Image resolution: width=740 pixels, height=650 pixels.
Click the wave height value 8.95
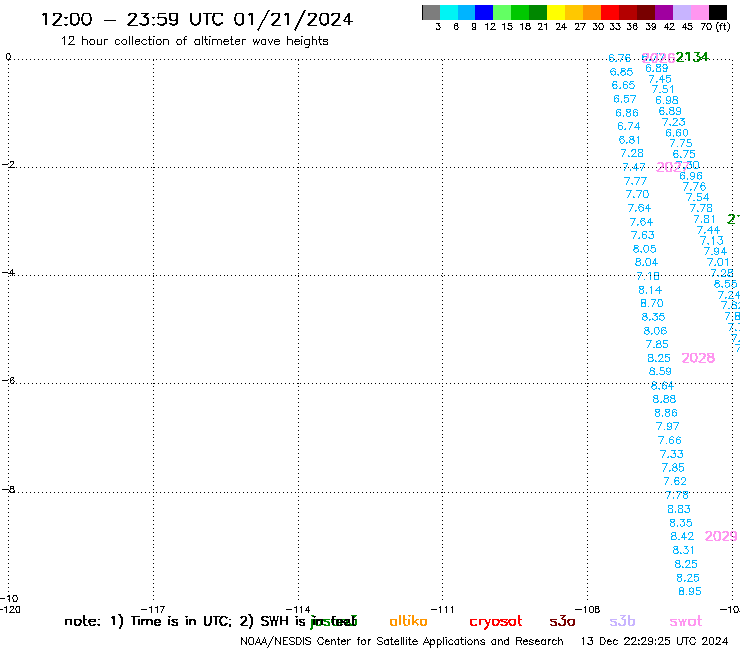tap(690, 591)
